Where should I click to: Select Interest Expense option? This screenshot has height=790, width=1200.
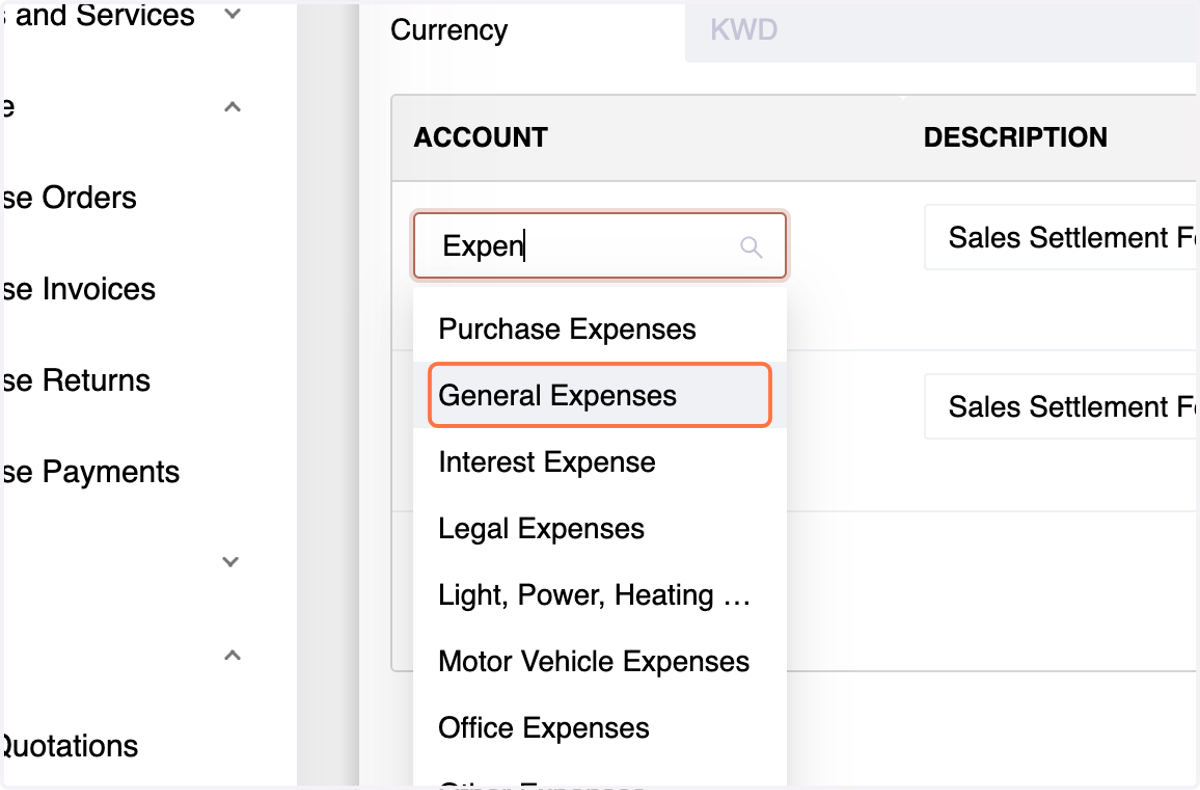click(600, 462)
